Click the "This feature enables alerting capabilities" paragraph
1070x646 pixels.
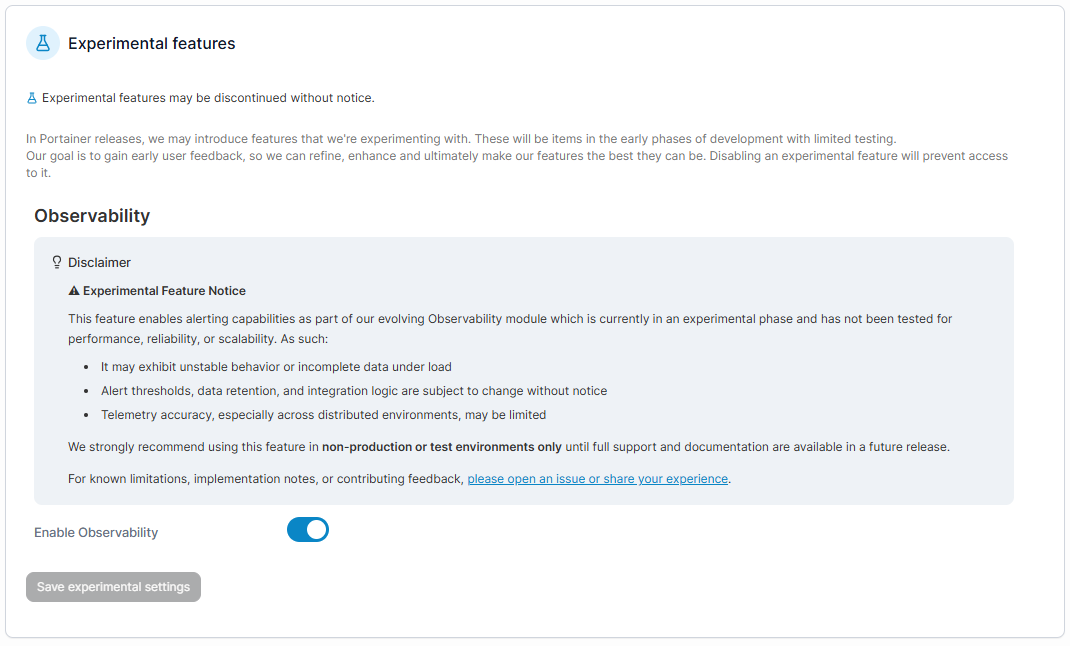(510, 319)
